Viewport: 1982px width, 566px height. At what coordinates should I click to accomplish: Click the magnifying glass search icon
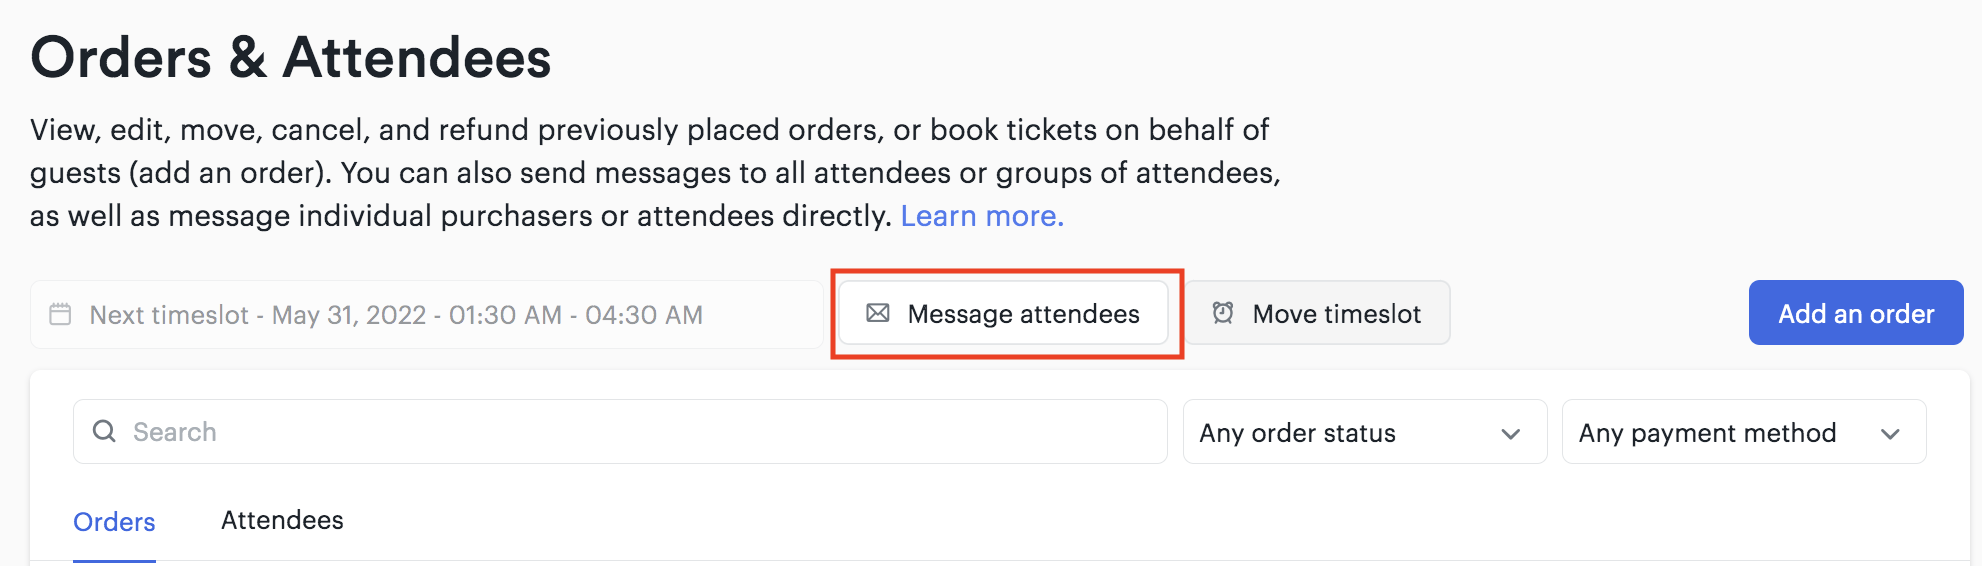click(x=104, y=431)
